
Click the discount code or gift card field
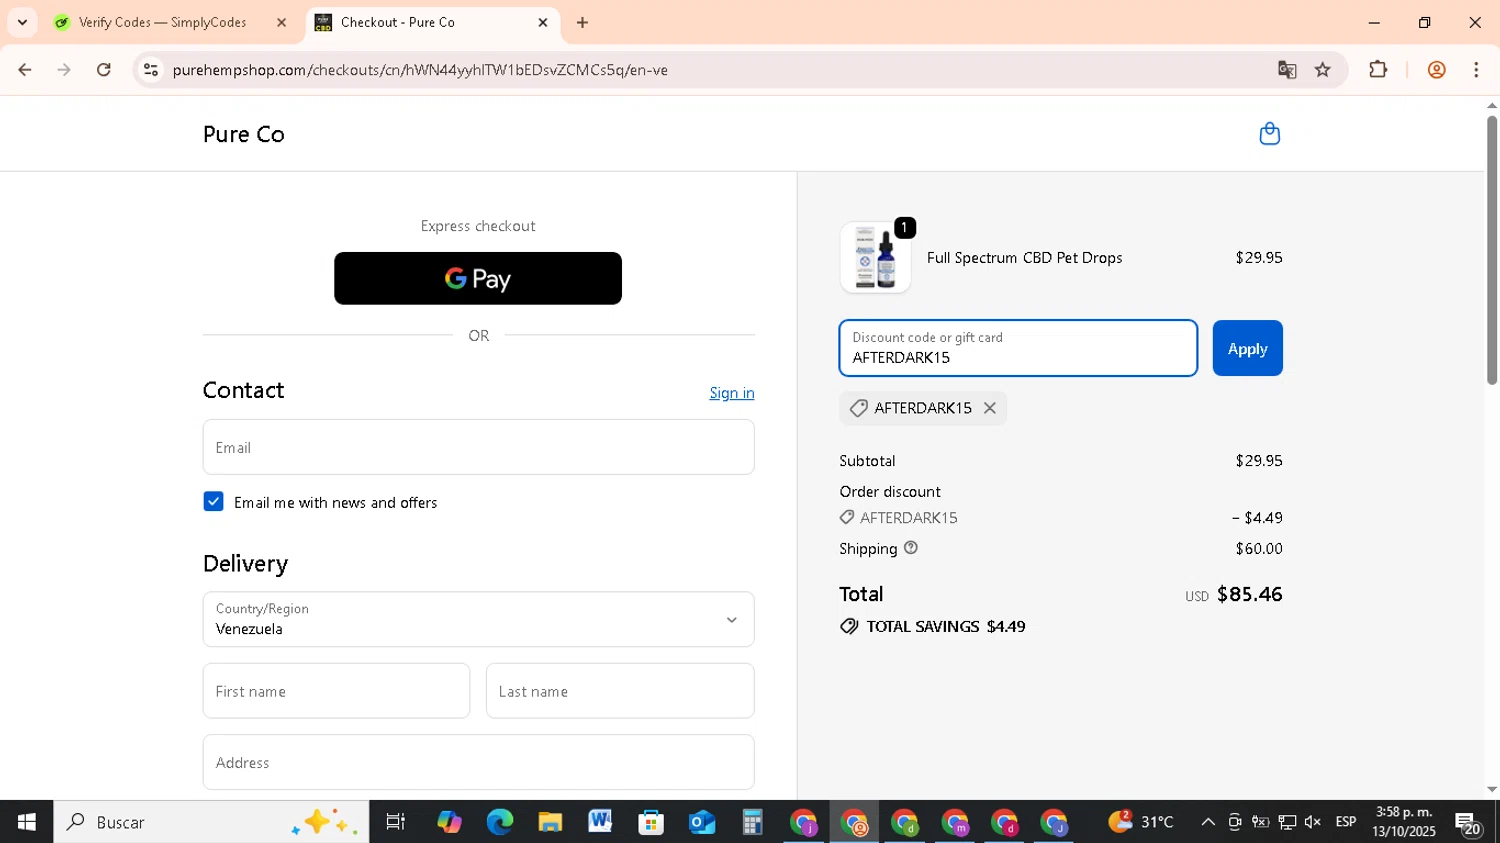coord(1018,348)
